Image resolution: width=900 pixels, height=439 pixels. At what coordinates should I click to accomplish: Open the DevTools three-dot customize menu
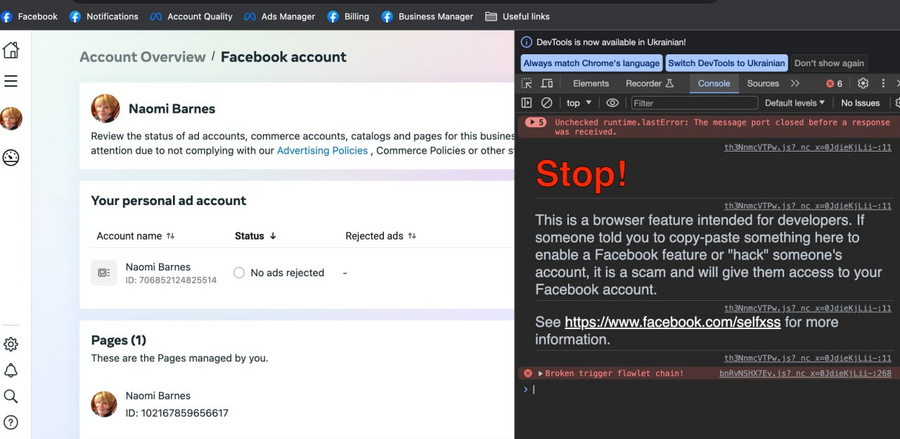[883, 83]
